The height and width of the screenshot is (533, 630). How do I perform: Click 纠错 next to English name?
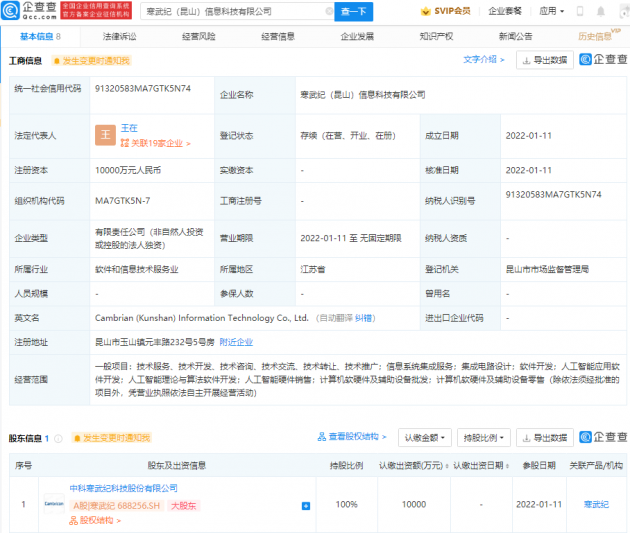coord(363,318)
